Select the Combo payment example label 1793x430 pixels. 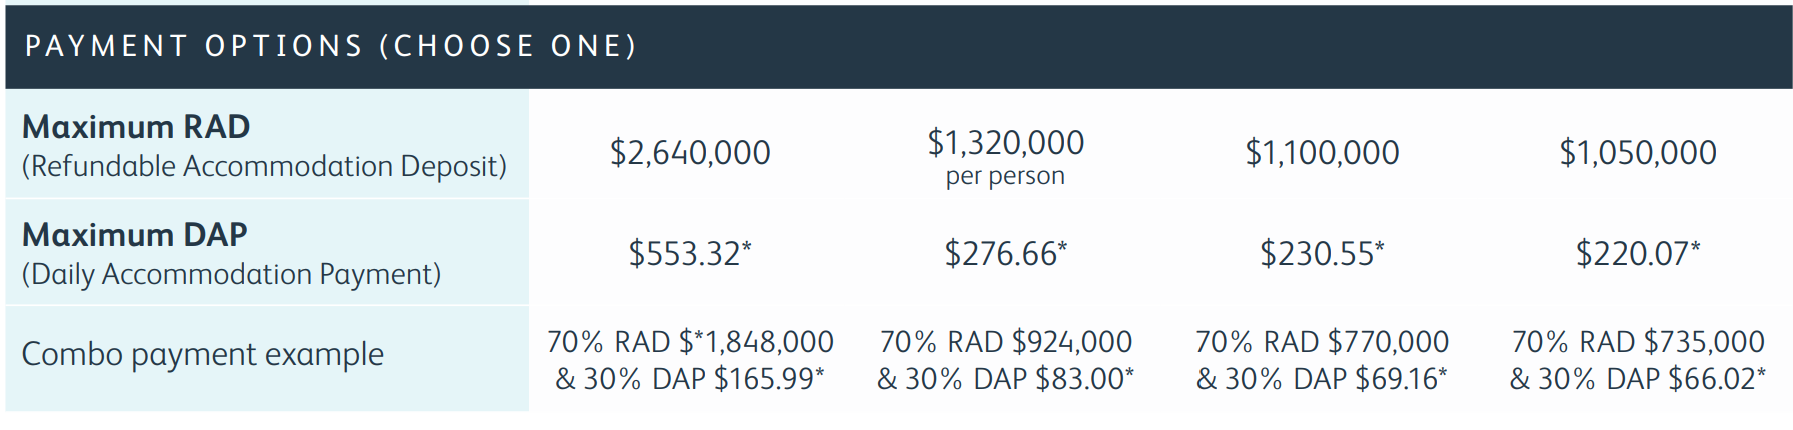pyautogui.click(x=202, y=355)
